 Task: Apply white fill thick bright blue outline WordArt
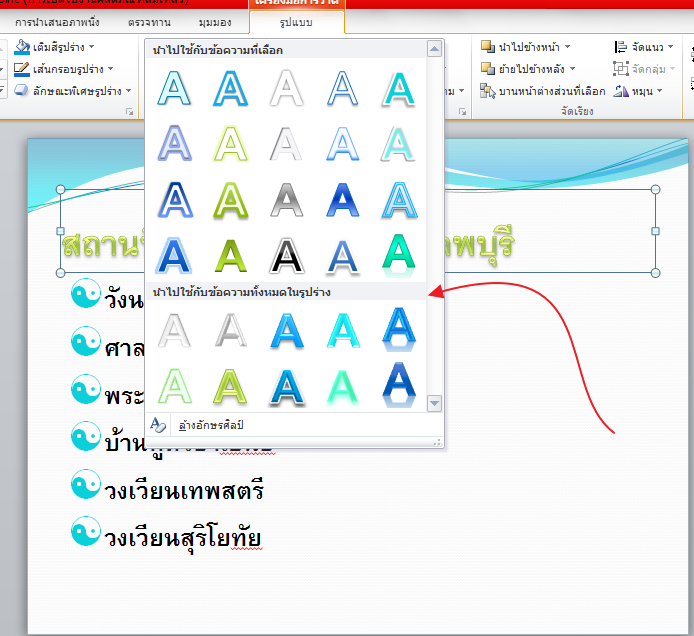tap(231, 88)
